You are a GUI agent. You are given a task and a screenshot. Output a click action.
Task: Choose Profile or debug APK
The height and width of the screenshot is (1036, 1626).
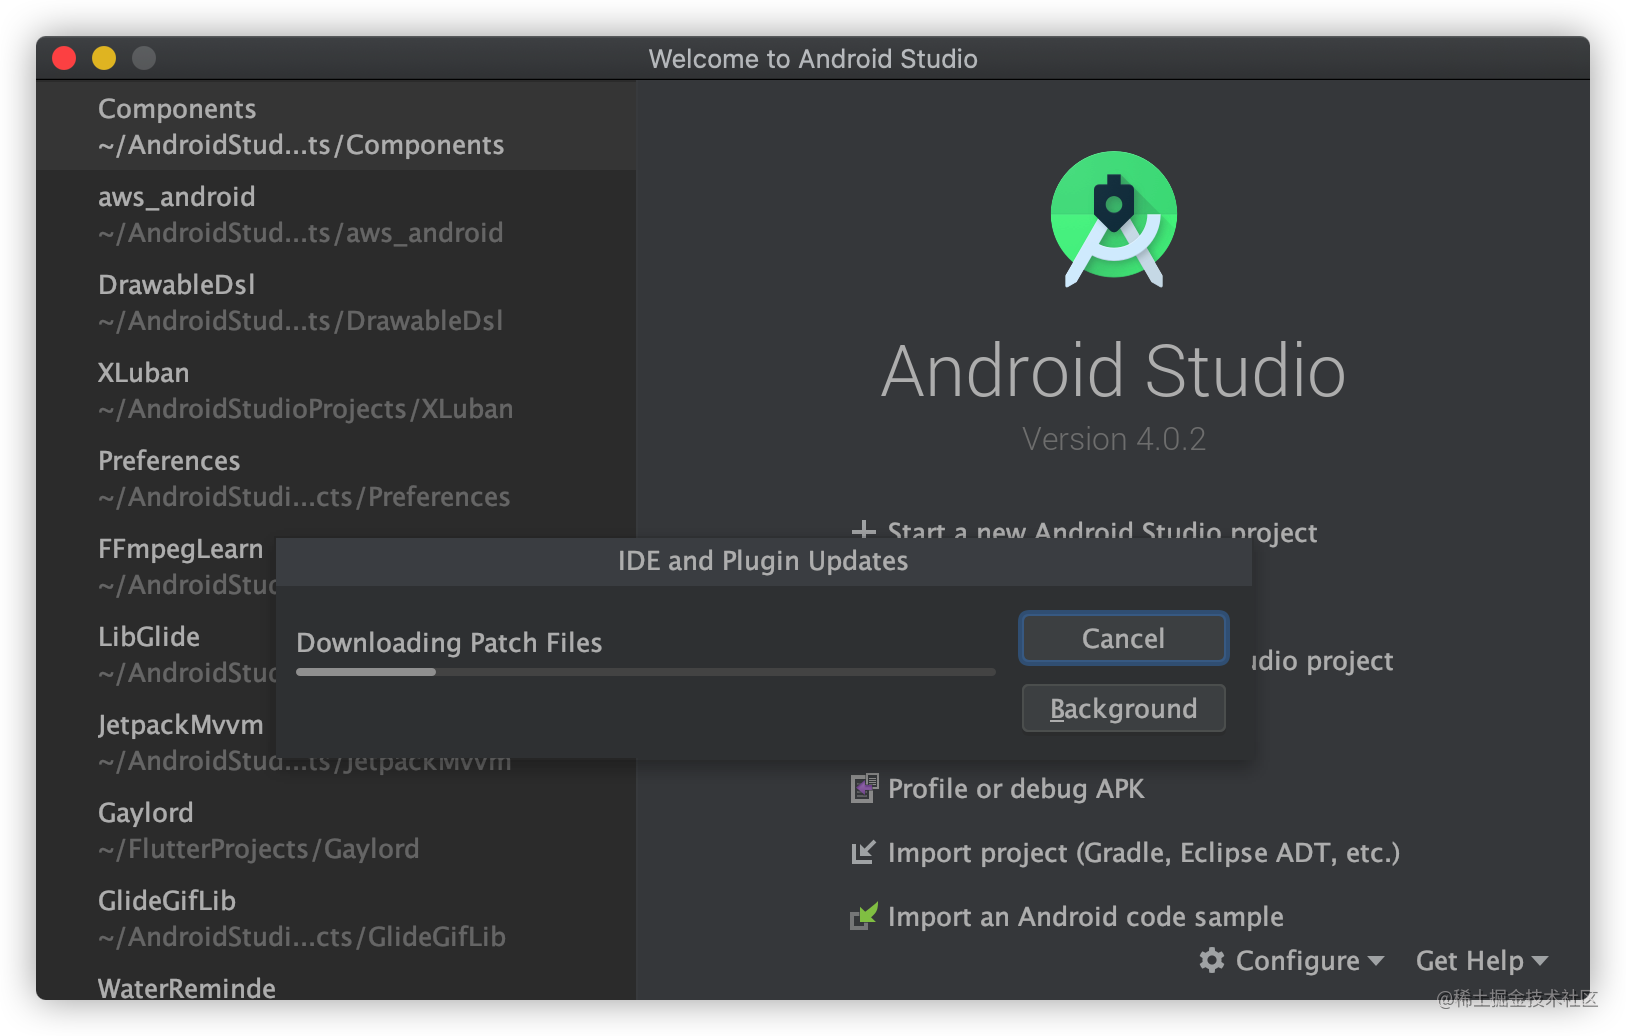pos(1016,788)
